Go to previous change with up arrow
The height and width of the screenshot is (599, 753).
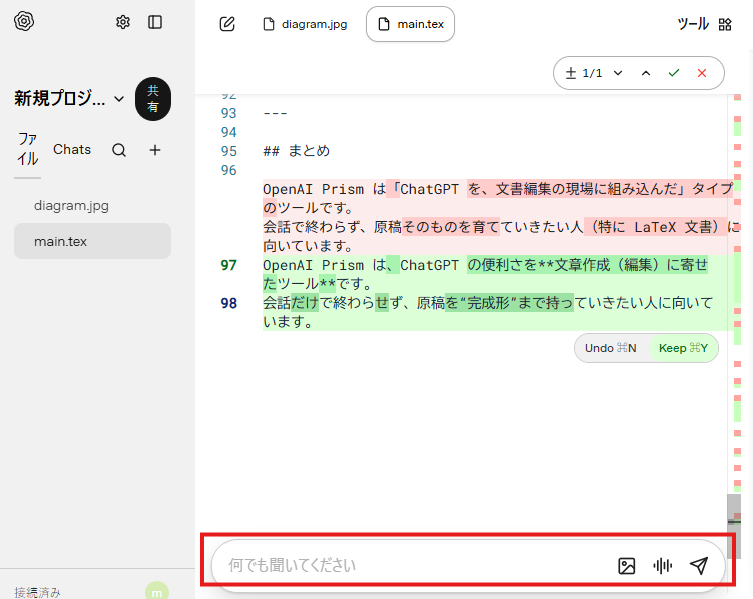click(x=646, y=73)
